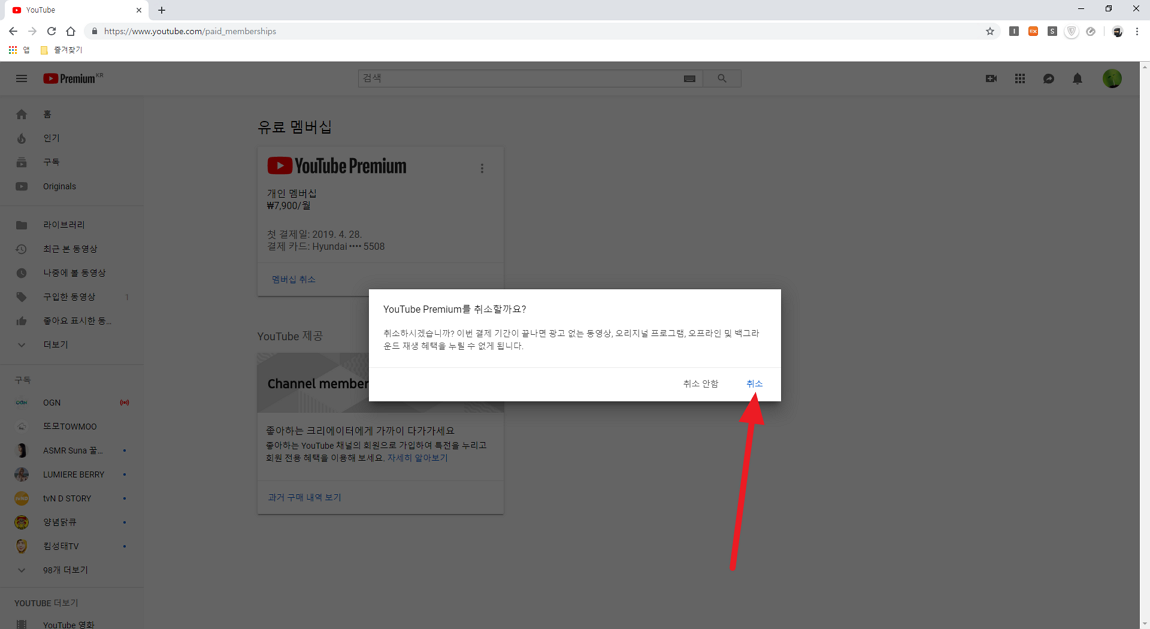Open the OGN channel subscription
This screenshot has width=1150, height=629.
tap(71, 402)
